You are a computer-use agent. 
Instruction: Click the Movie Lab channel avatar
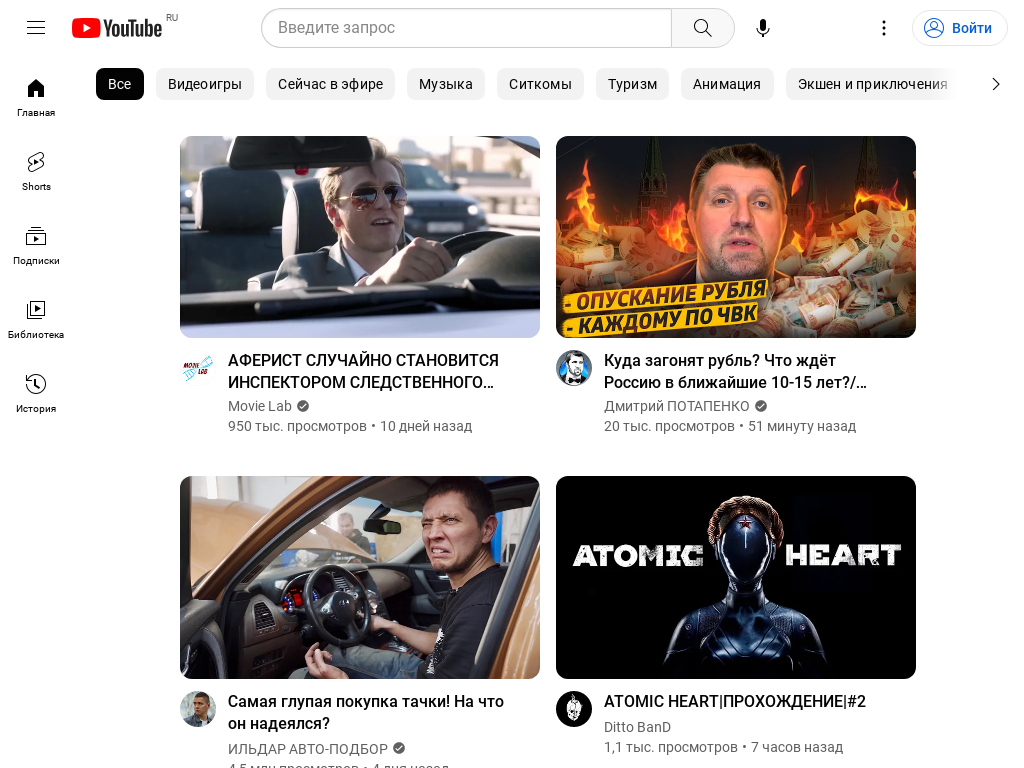pos(198,368)
